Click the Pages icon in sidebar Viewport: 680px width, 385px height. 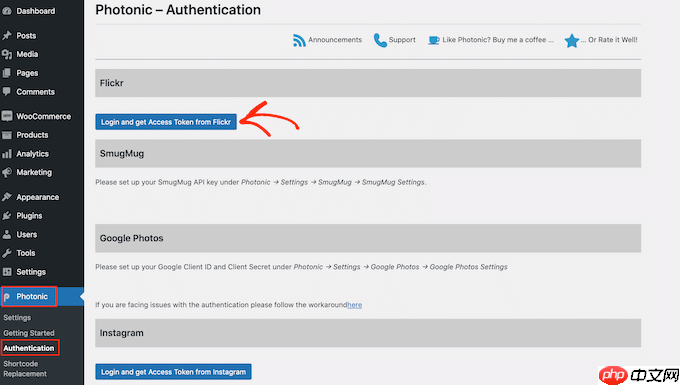click(7, 73)
